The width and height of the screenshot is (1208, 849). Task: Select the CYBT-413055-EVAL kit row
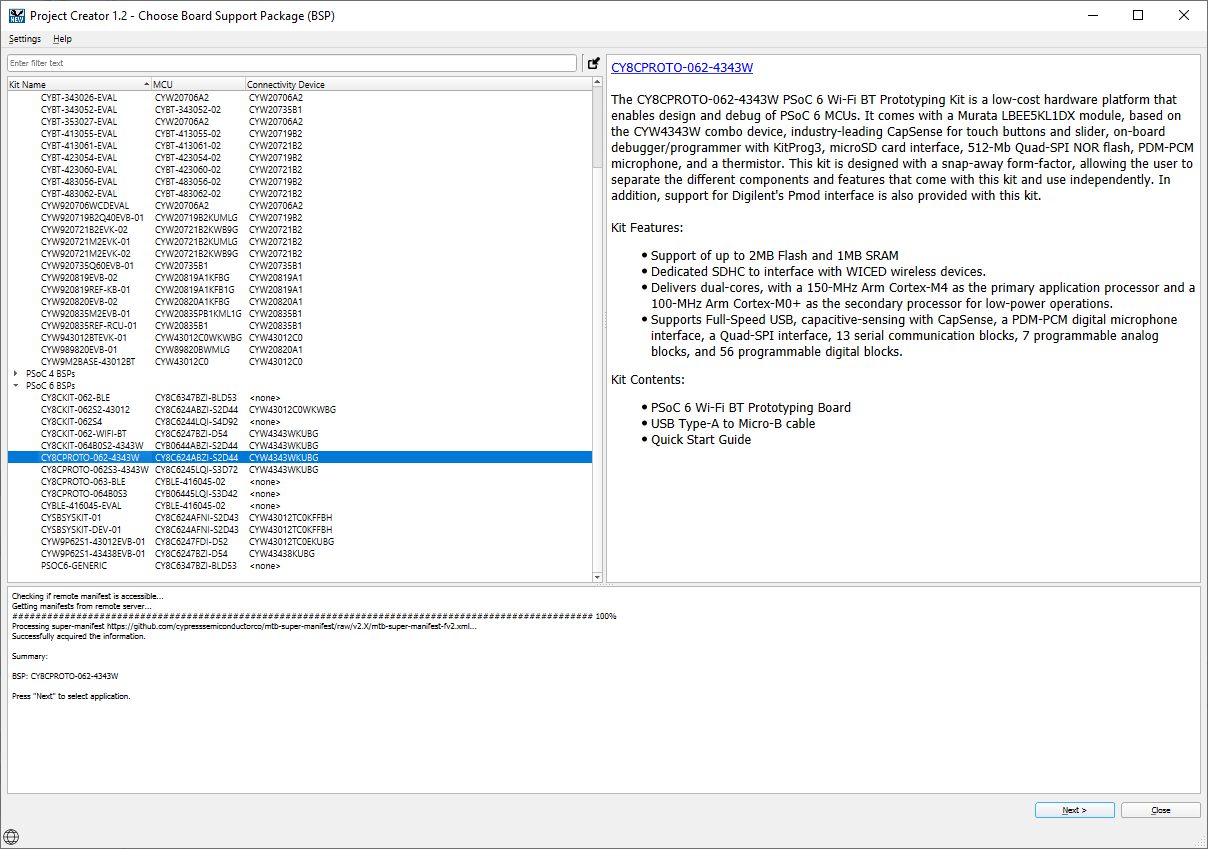(300, 133)
